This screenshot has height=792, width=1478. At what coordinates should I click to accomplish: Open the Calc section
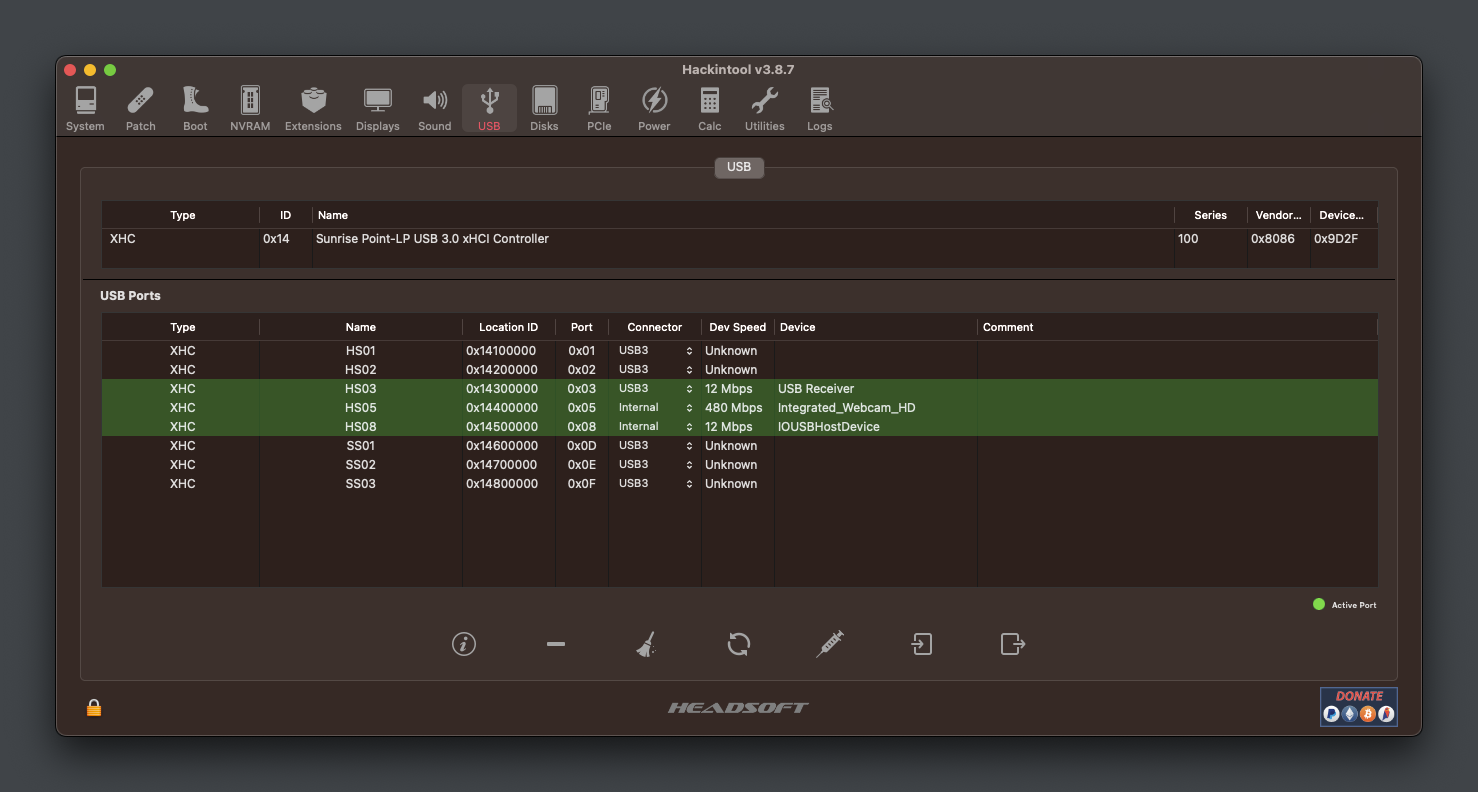[x=710, y=109]
